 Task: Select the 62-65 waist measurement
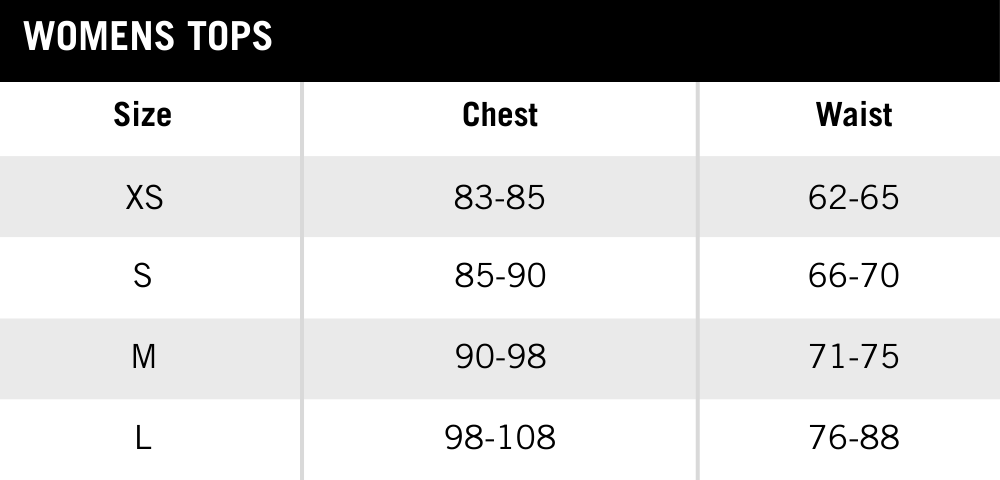pyautogui.click(x=854, y=197)
